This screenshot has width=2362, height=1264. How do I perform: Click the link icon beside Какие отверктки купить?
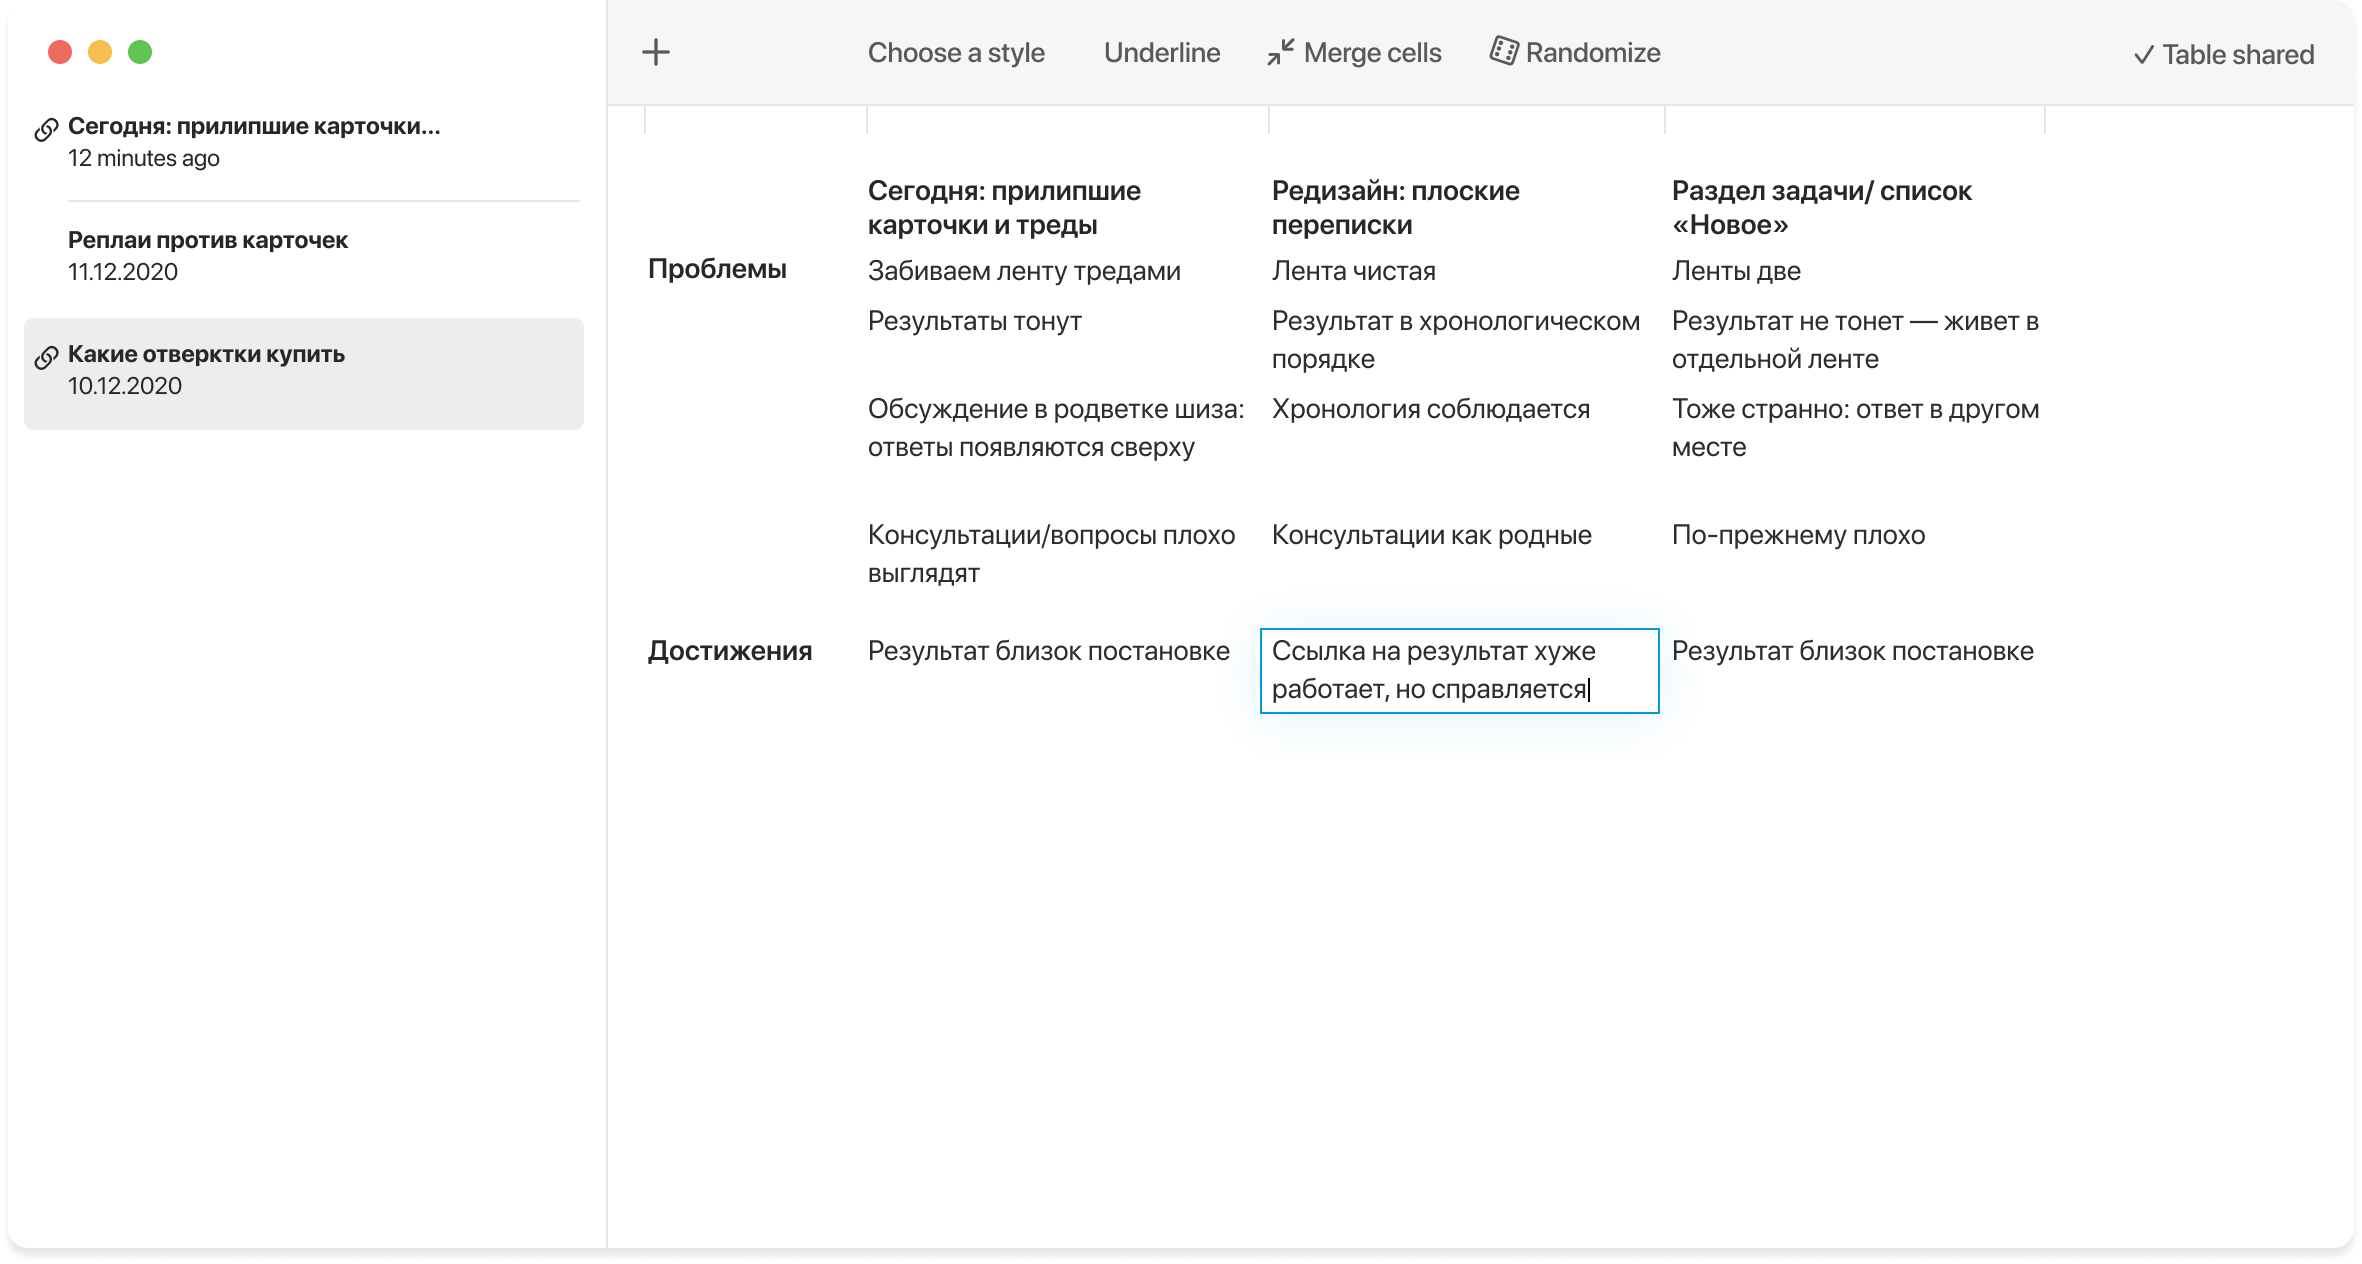[46, 358]
